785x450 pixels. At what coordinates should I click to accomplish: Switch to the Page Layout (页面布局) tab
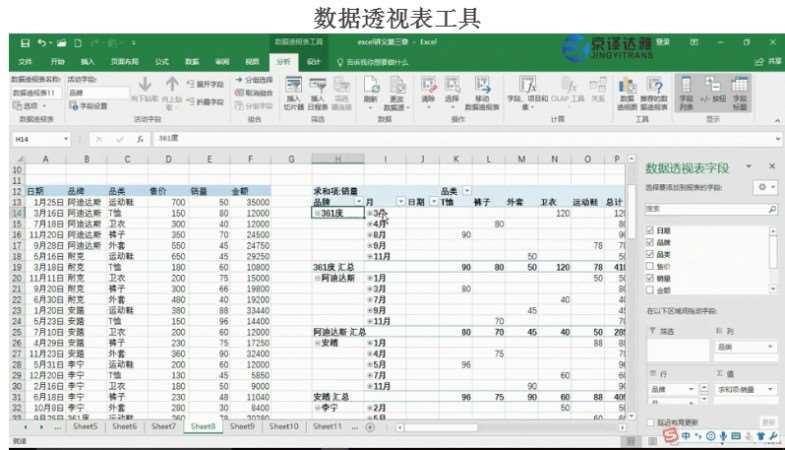tap(125, 62)
